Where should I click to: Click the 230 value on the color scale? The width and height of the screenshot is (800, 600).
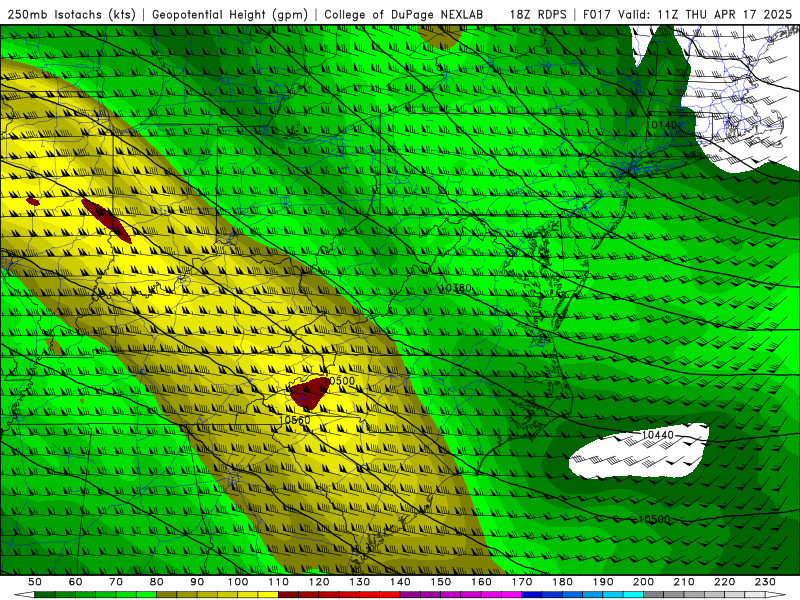coord(765,582)
